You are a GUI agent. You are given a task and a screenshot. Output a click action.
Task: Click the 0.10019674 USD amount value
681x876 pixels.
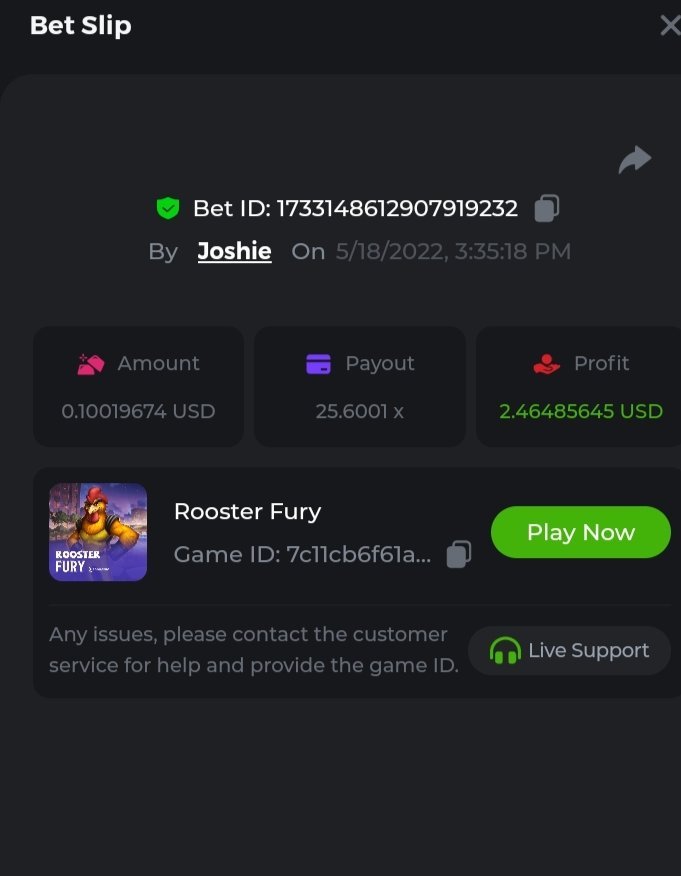point(138,411)
